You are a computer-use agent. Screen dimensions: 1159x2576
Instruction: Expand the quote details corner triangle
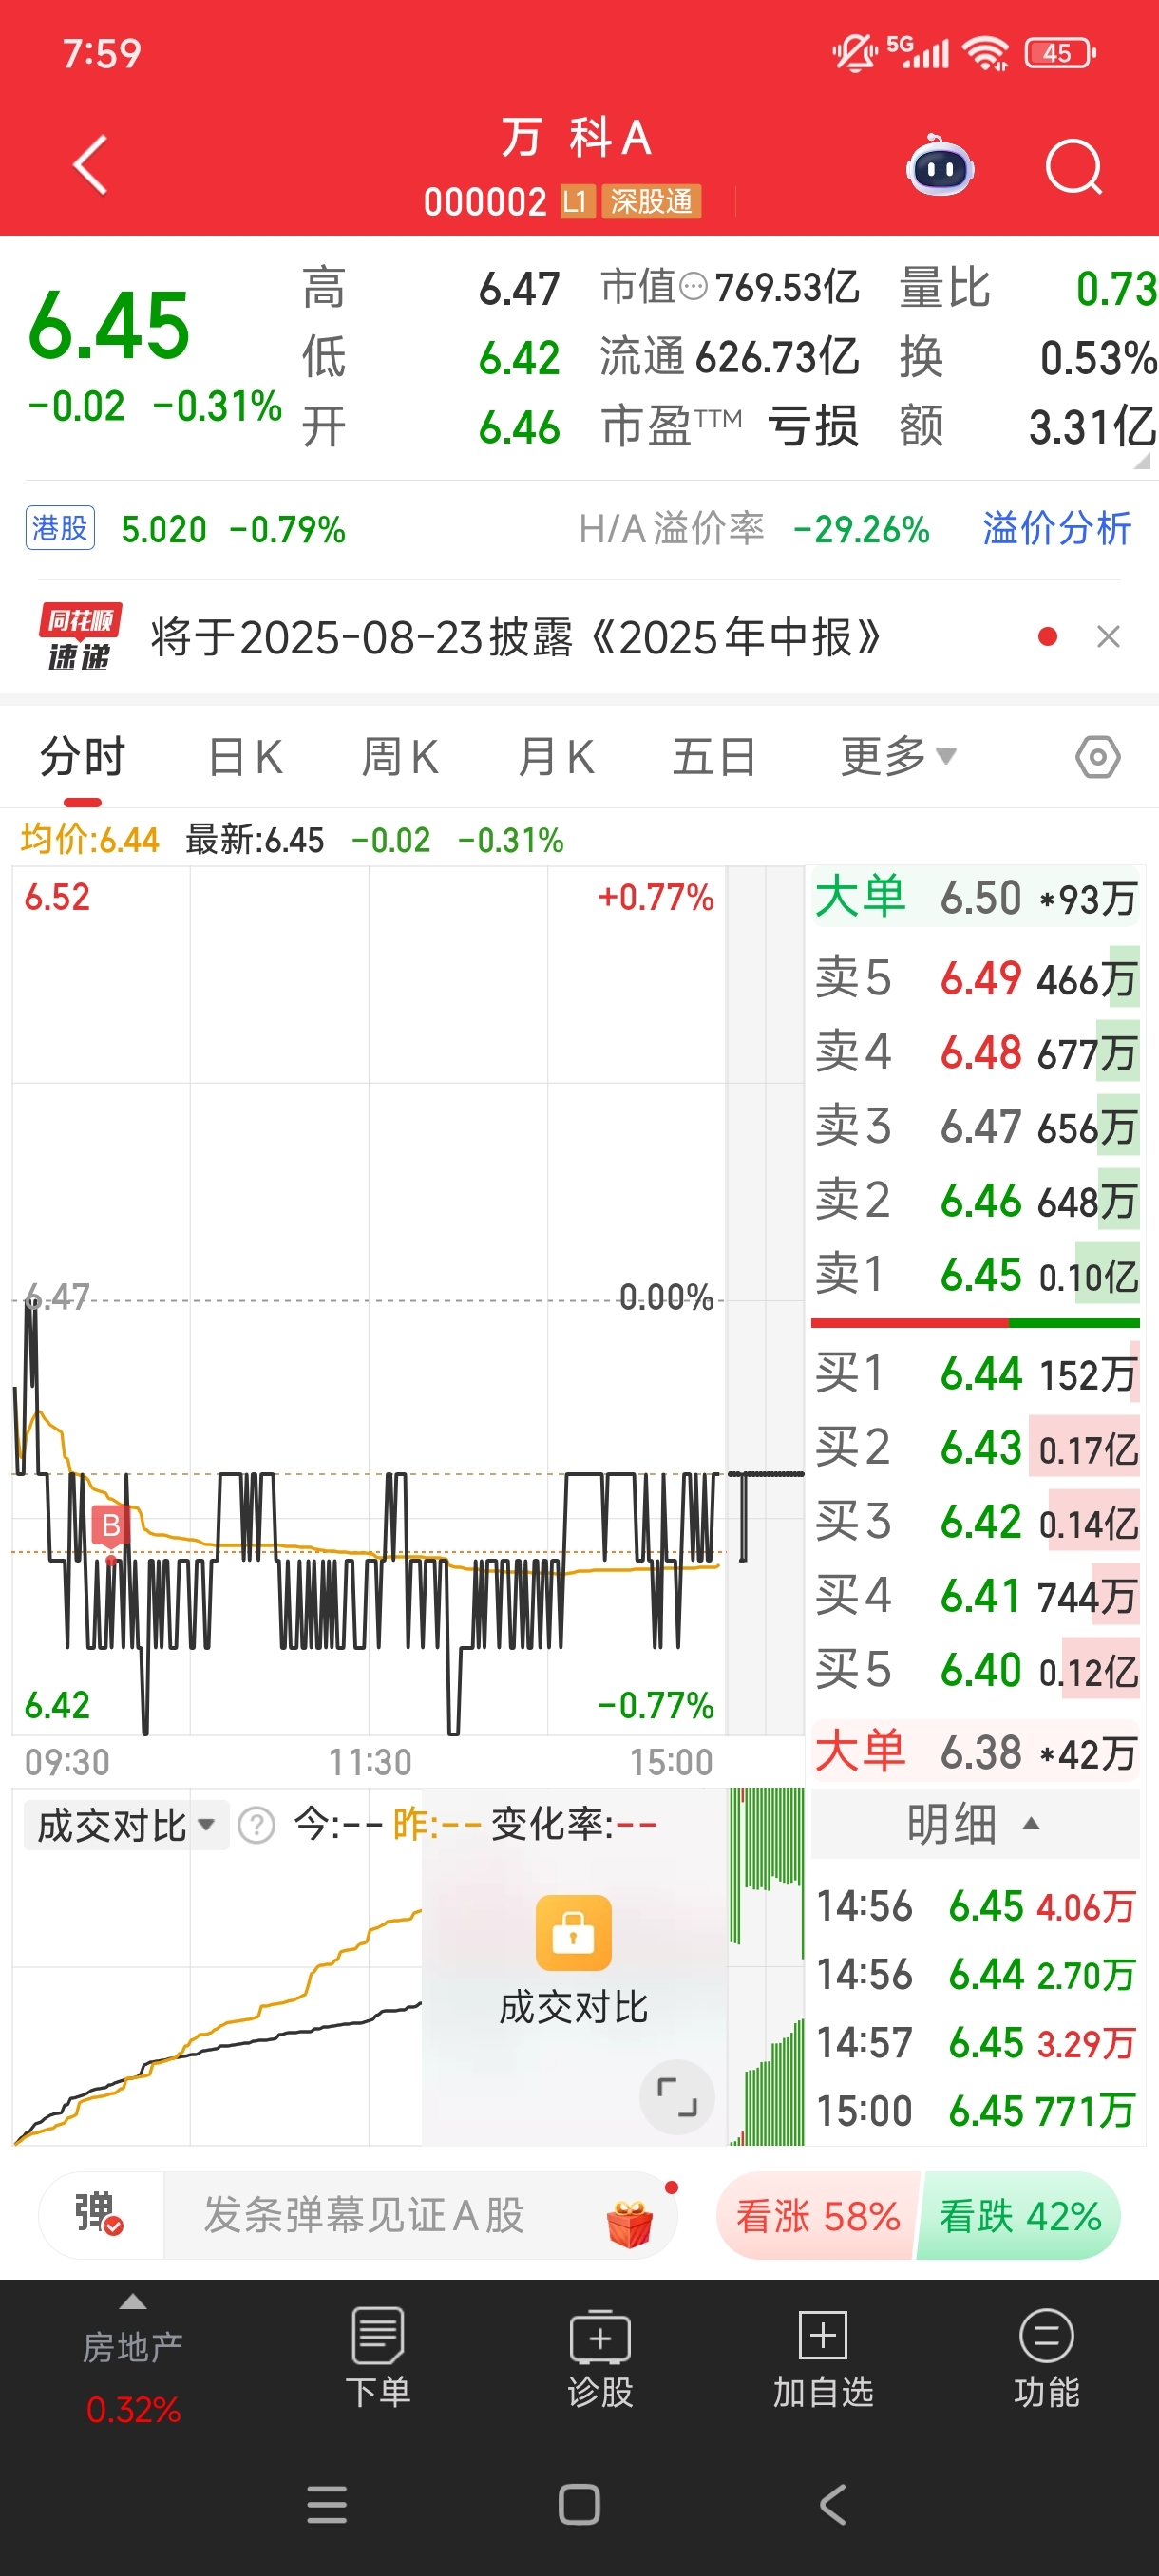1141,461
